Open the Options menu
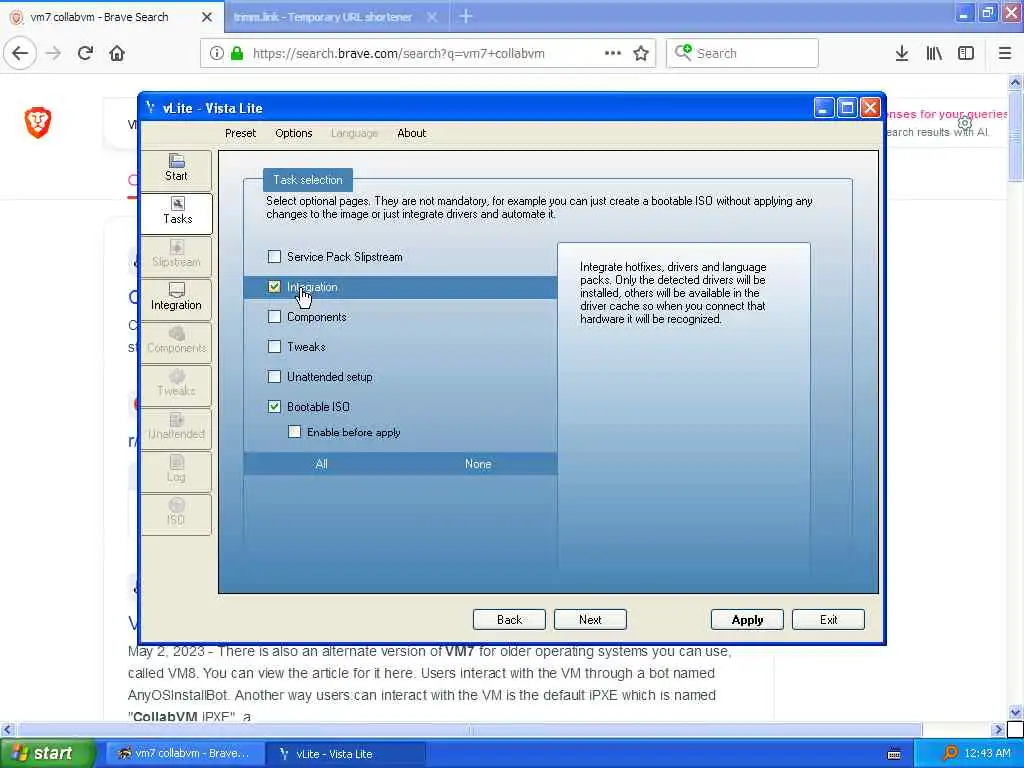 coord(294,133)
